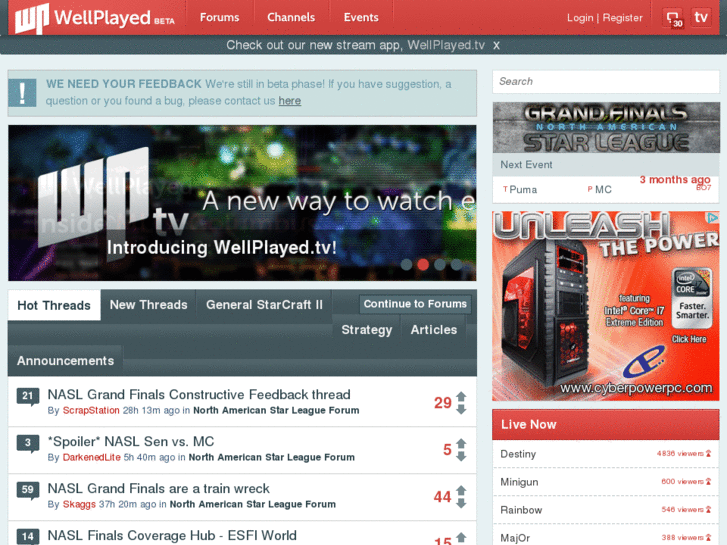Open Skaggs' user profile link

click(79, 504)
